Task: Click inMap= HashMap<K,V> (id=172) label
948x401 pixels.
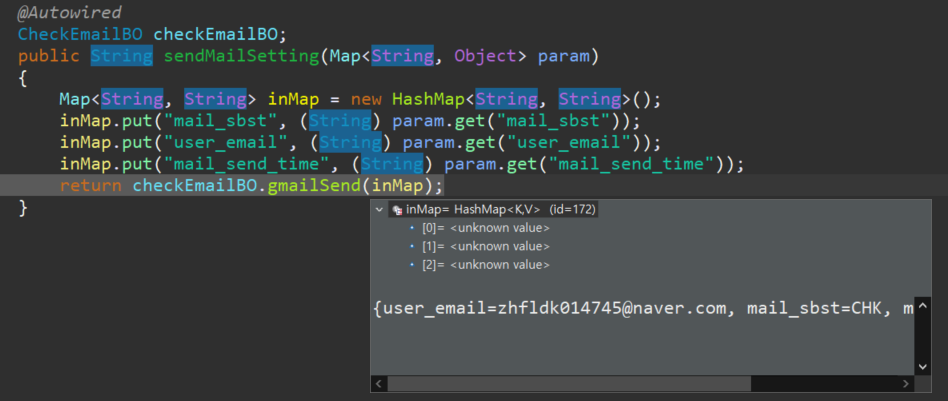Action: pyautogui.click(x=501, y=209)
